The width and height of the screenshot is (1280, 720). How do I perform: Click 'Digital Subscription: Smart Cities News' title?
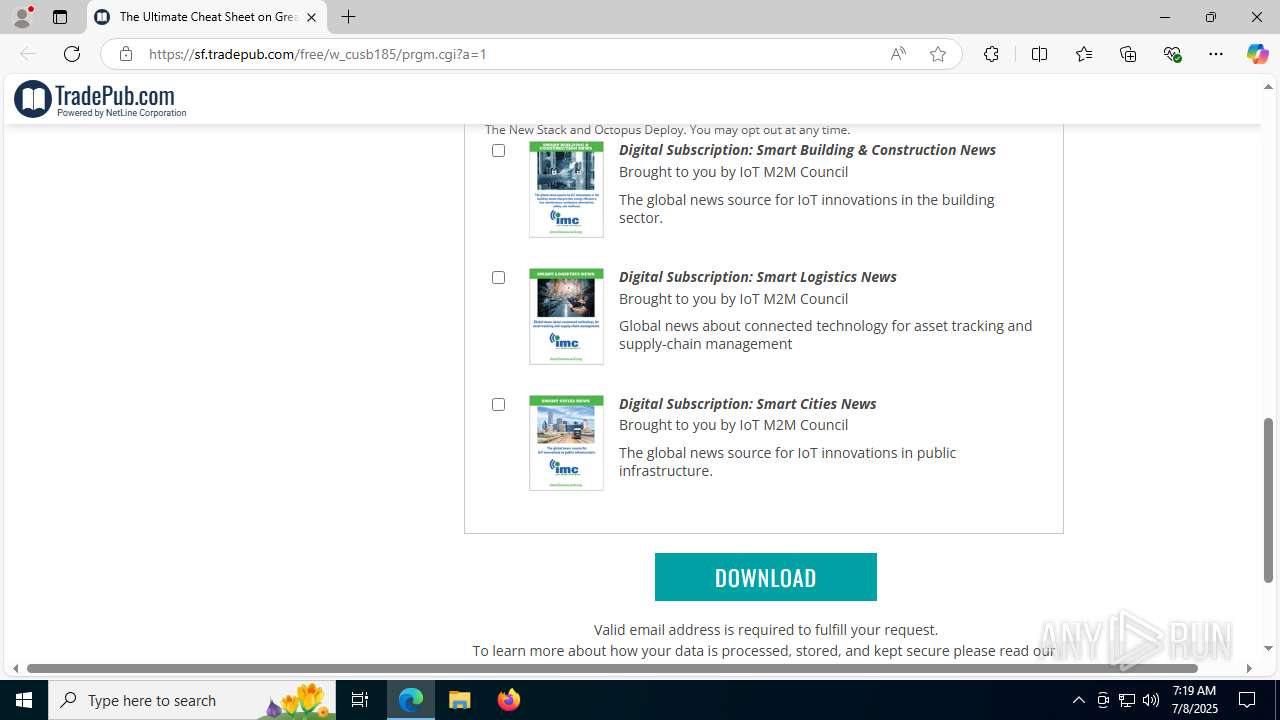point(747,404)
